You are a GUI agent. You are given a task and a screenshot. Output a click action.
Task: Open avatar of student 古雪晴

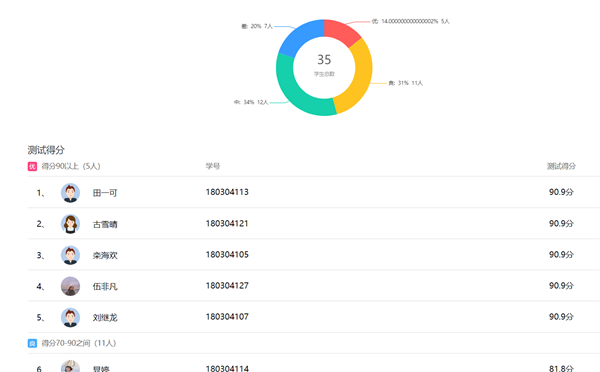point(70,224)
